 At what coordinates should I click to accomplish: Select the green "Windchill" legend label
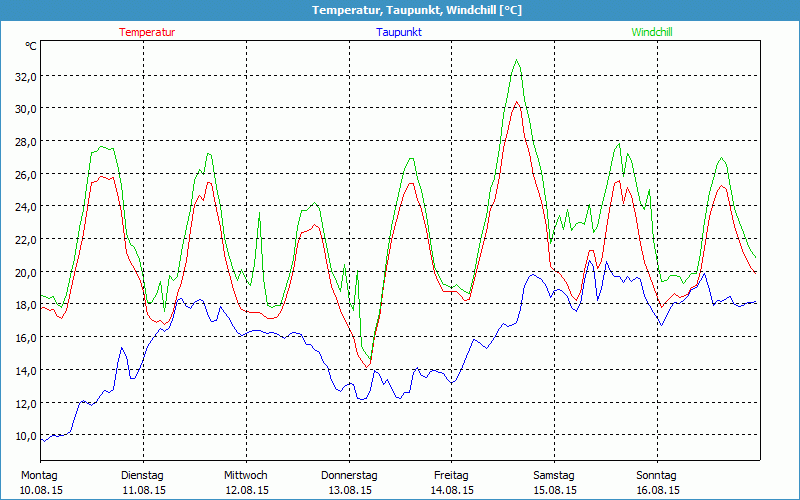(x=652, y=32)
